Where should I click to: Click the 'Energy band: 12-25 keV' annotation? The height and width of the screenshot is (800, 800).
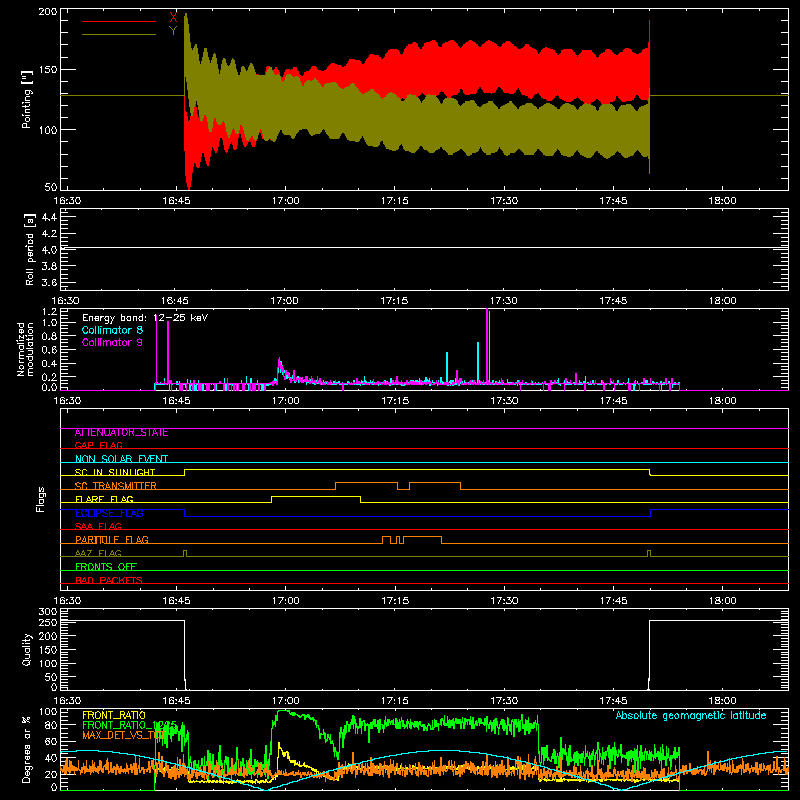[145, 318]
